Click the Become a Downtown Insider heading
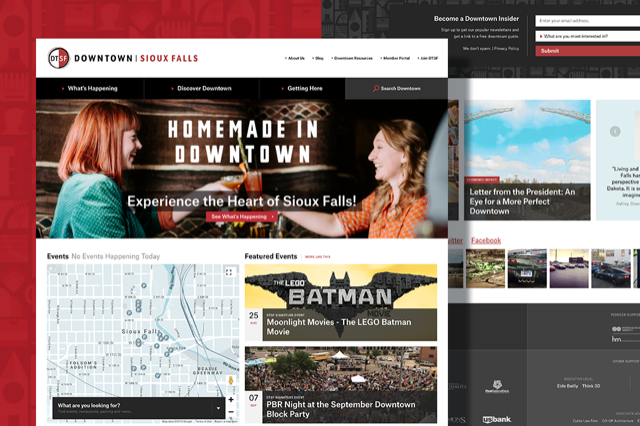This screenshot has height=426, width=640. 476,19
